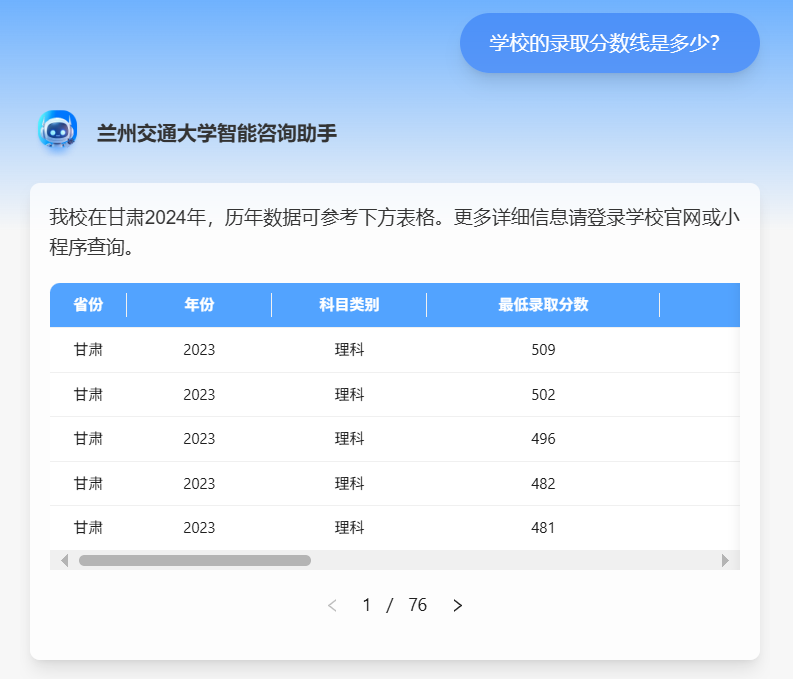The image size is (793, 679).
Task: Click the 科目类别 column header
Action: click(x=349, y=305)
